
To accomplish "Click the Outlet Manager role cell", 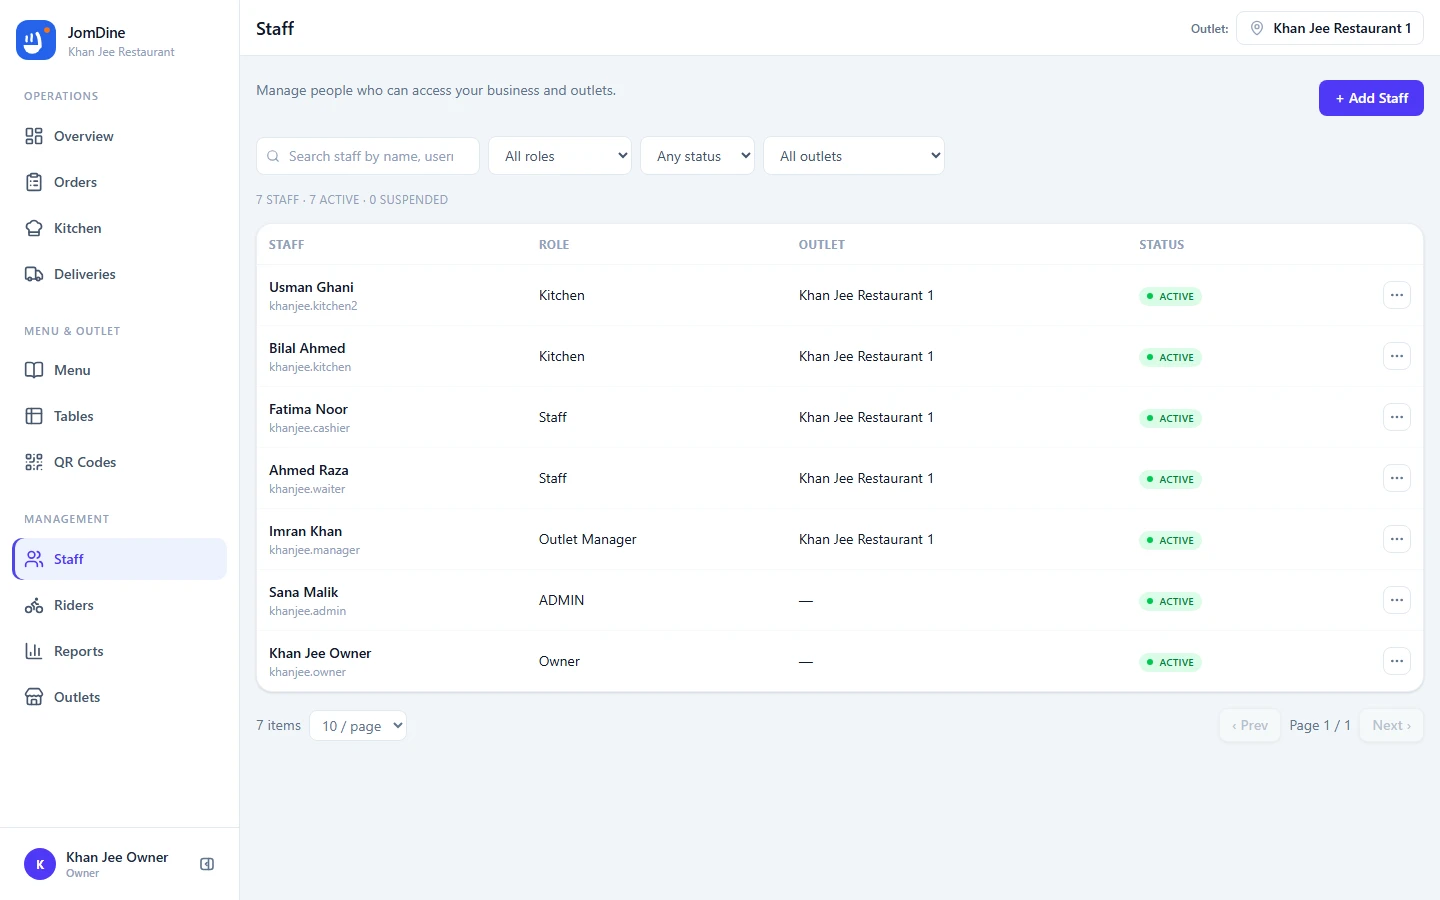I will point(588,539).
